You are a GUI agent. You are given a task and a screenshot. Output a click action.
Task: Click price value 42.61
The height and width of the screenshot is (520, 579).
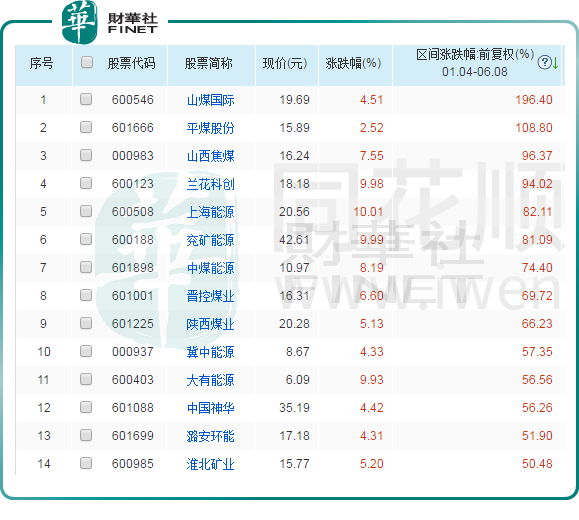294,240
